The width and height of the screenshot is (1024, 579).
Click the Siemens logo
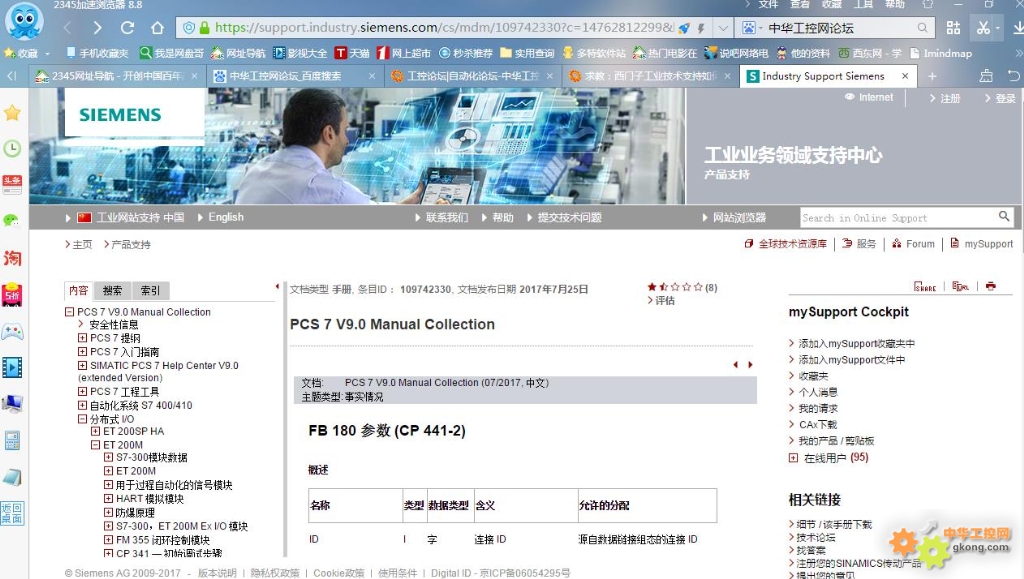tap(120, 115)
